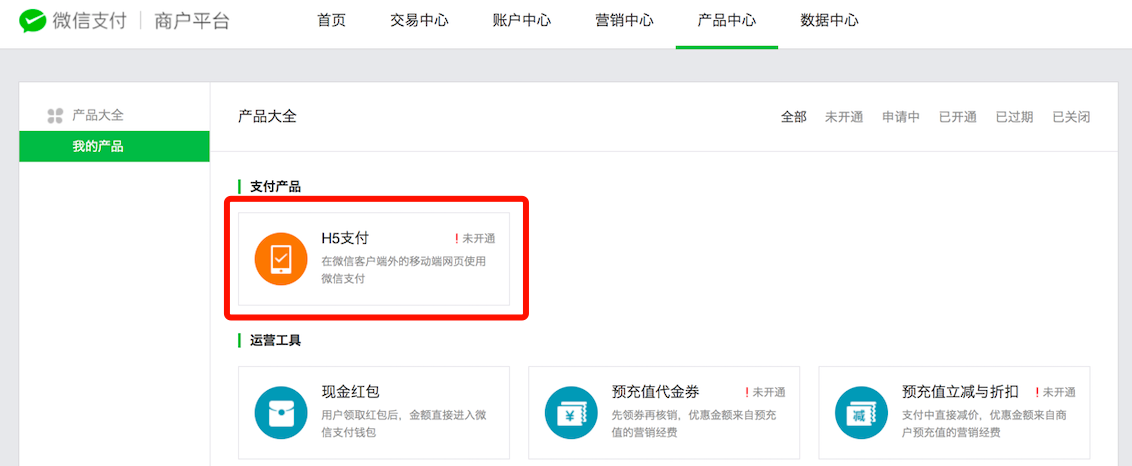The width and height of the screenshot is (1132, 466).
Task: Filter by 已过期 products
Action: pos(1014,117)
